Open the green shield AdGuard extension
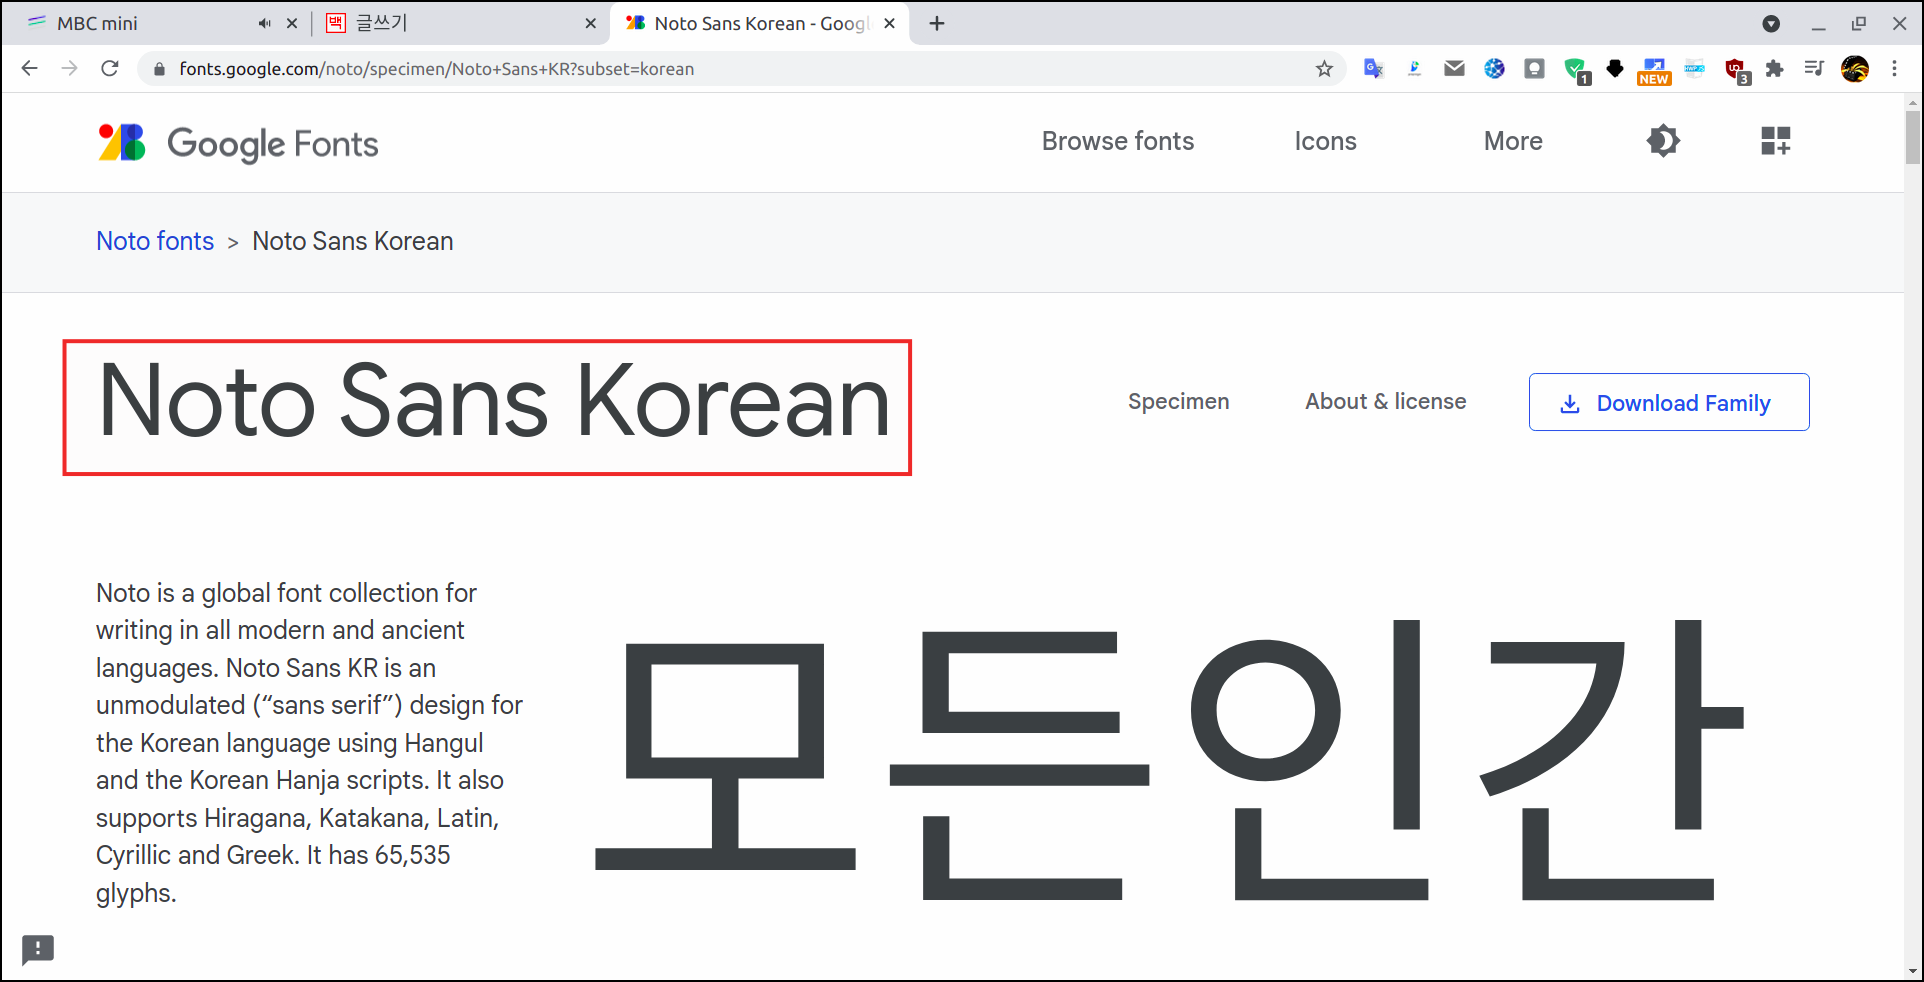The width and height of the screenshot is (1924, 982). point(1577,70)
